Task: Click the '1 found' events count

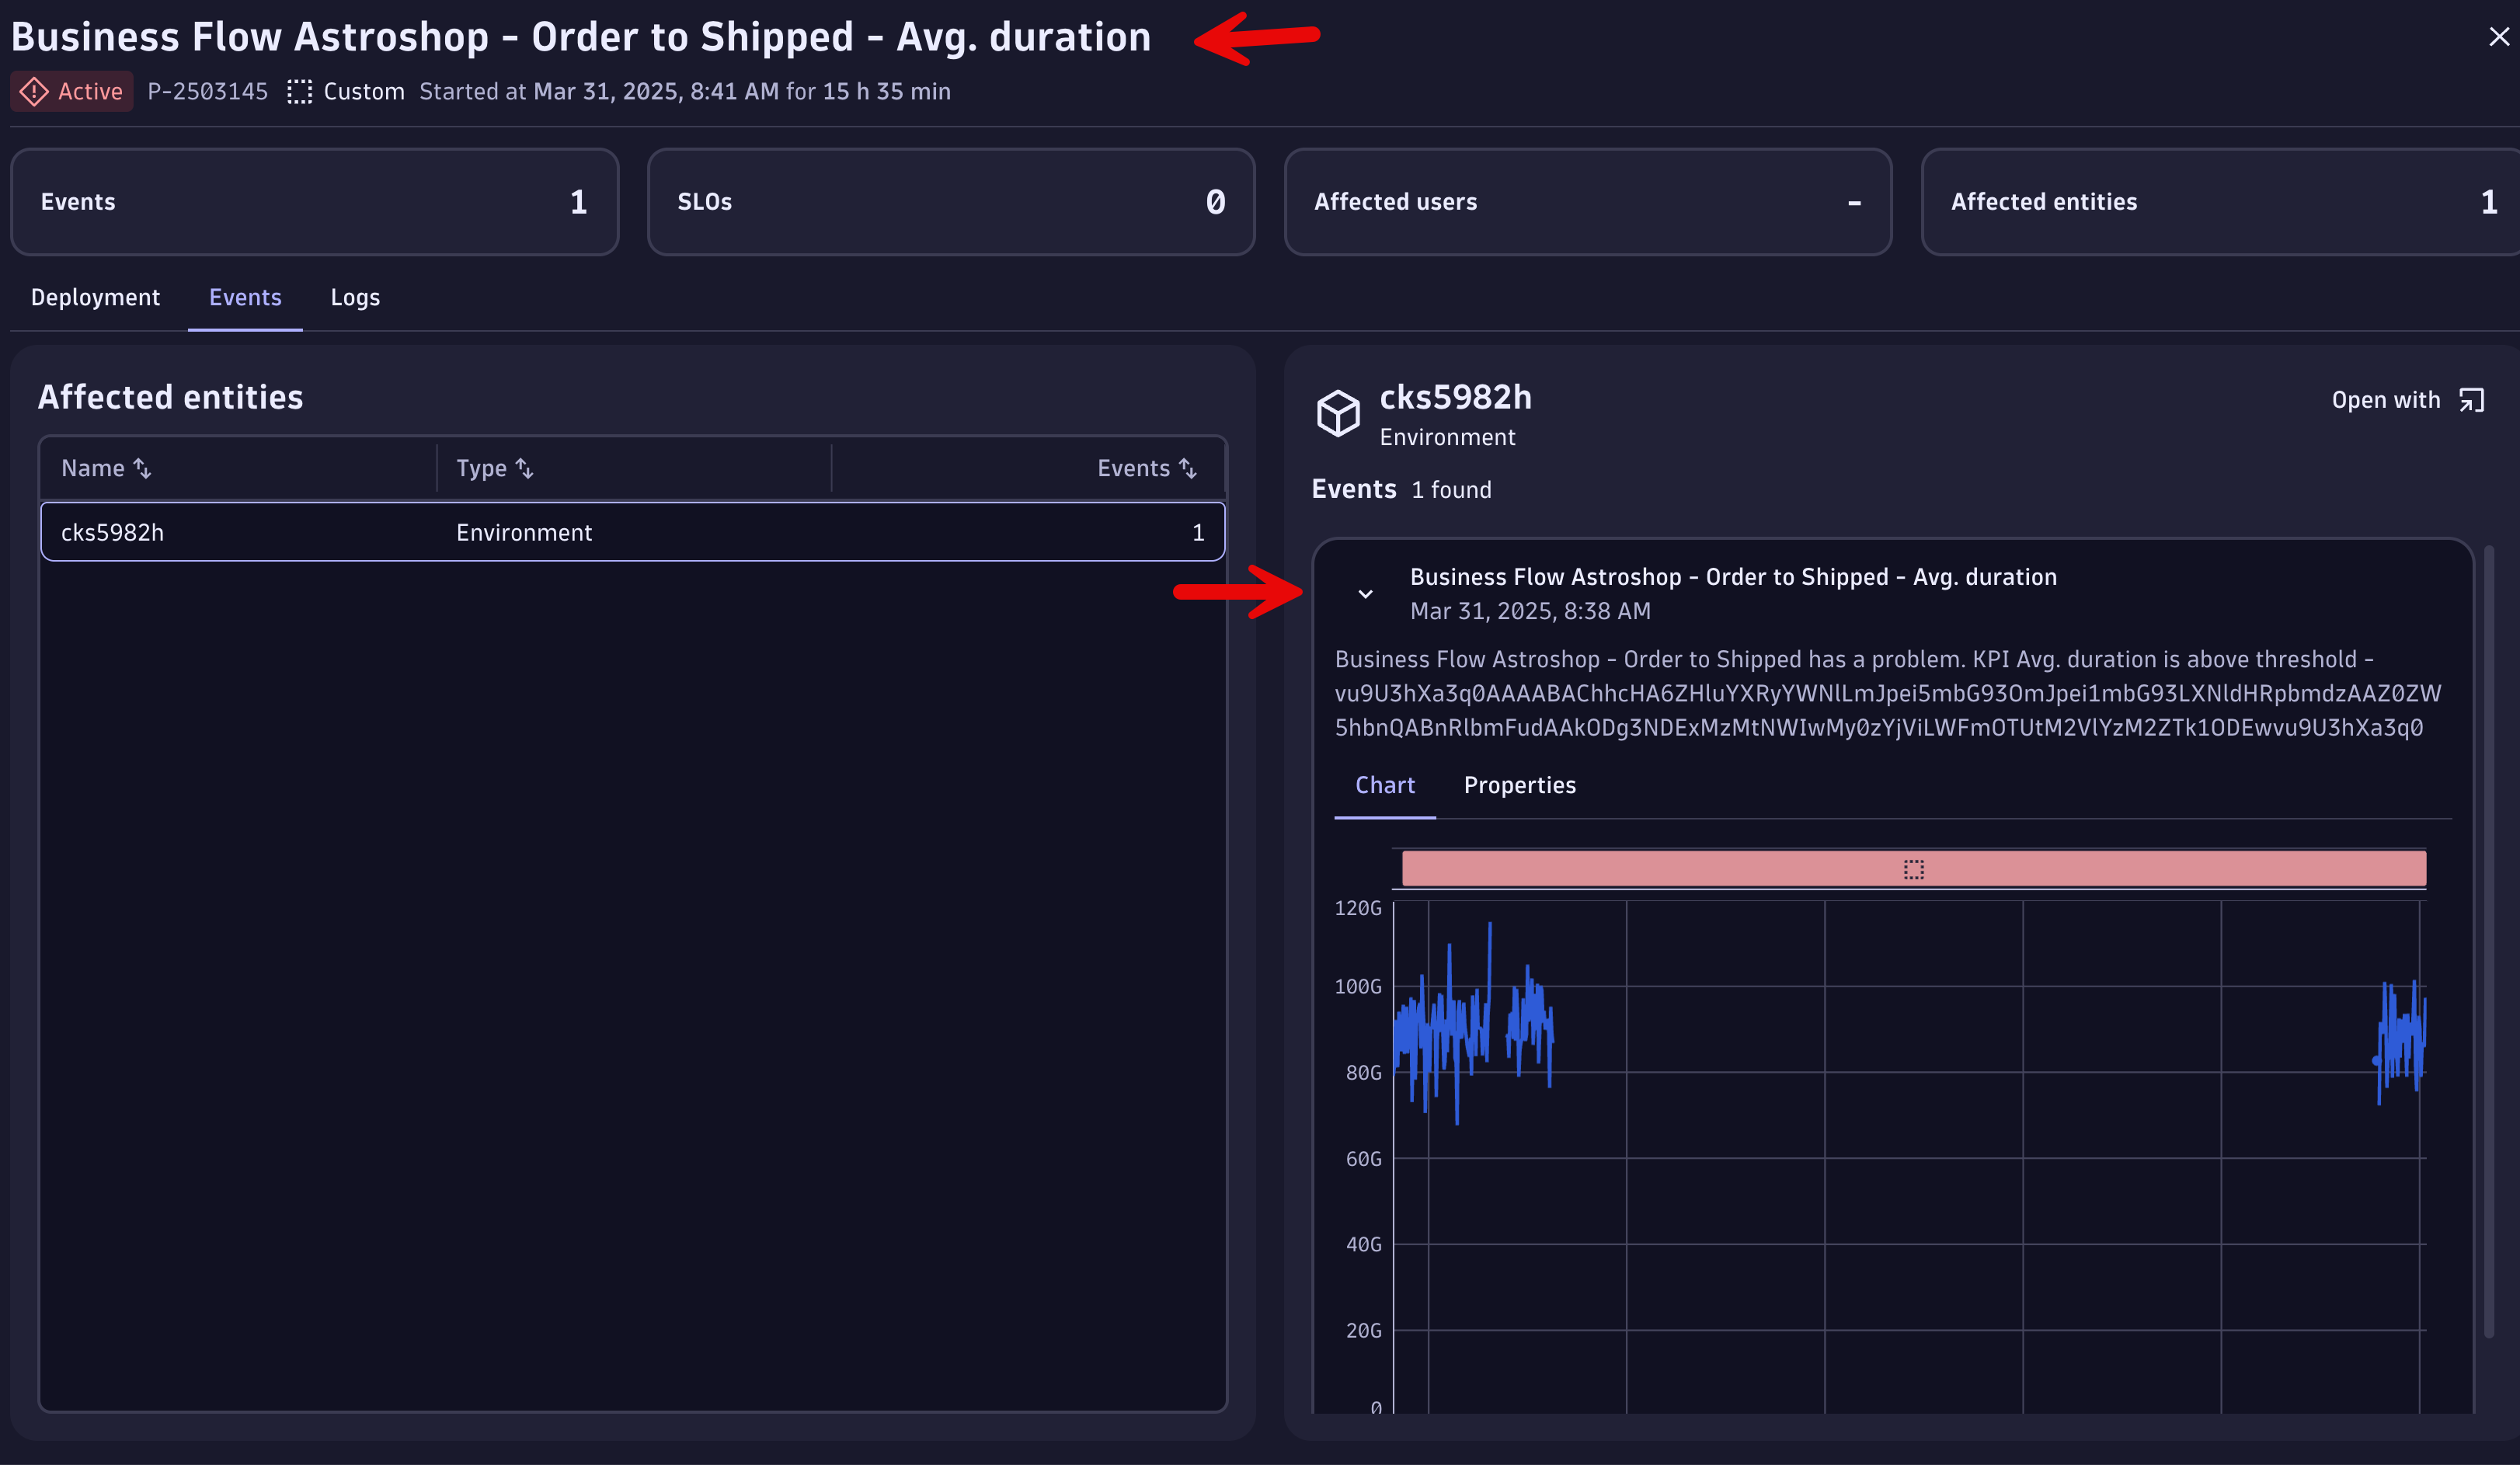Action: coord(1451,490)
